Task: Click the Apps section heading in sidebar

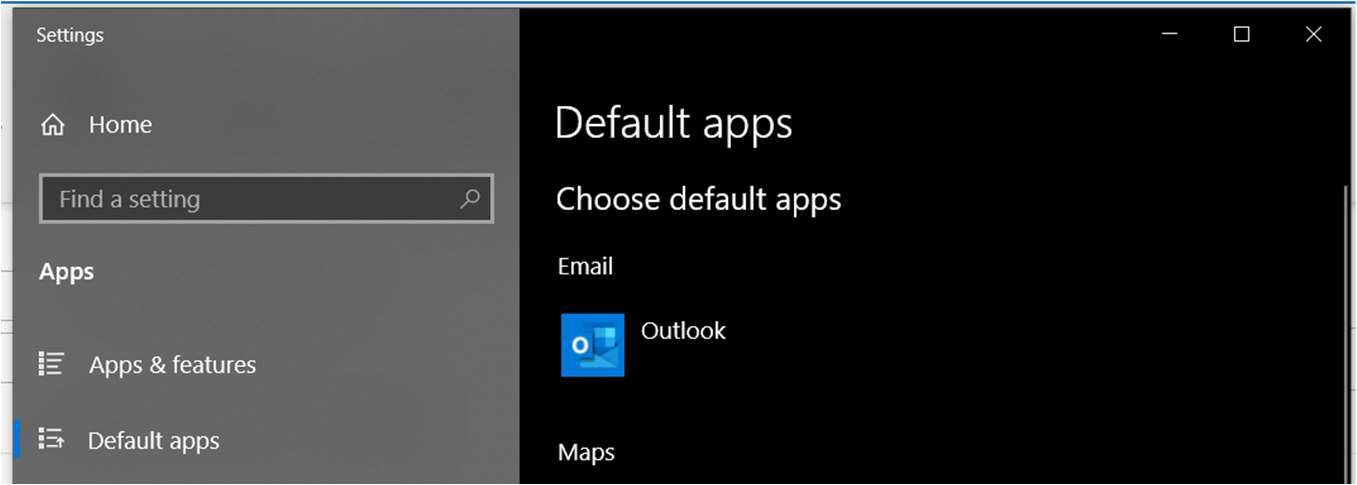Action: tap(66, 272)
